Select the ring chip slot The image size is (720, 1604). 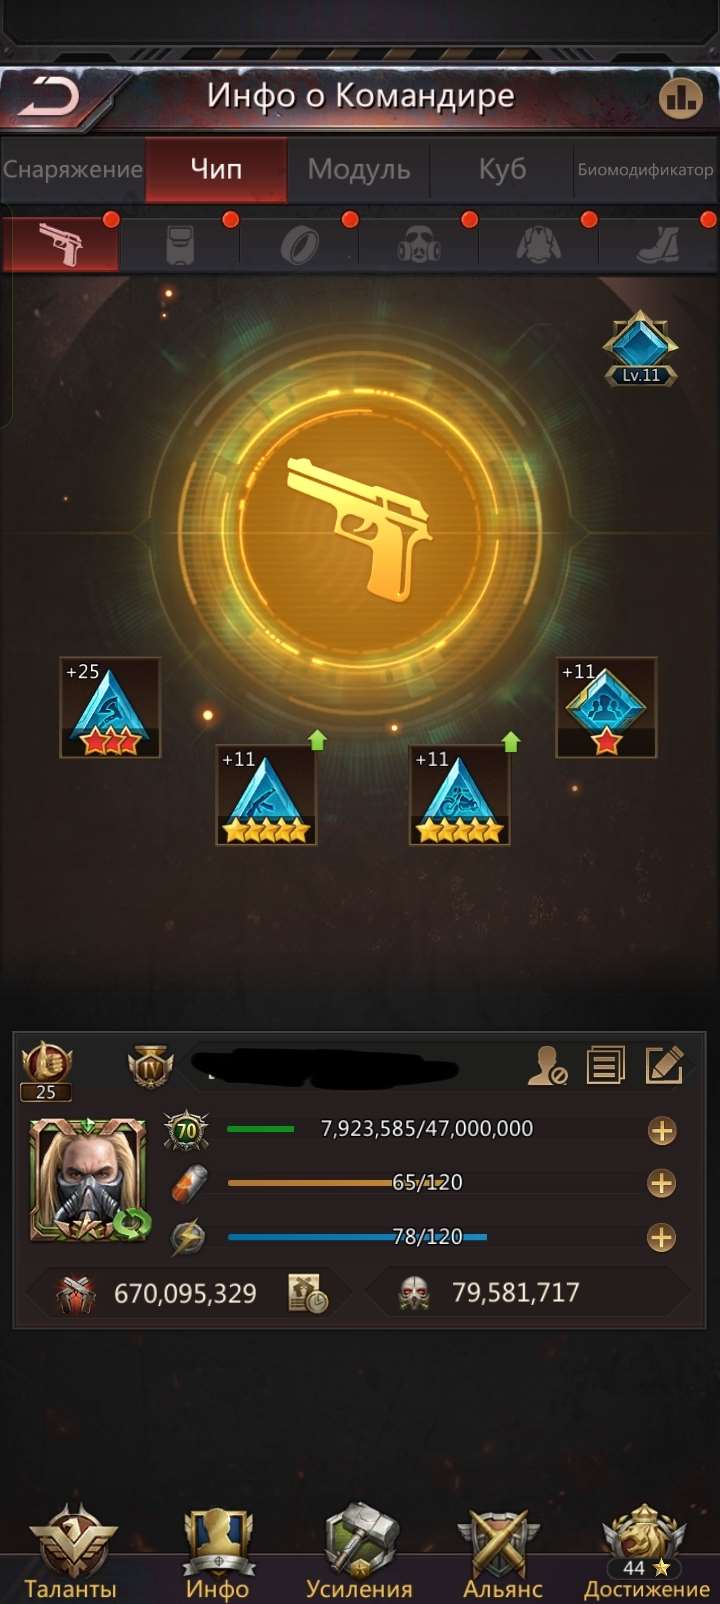(x=299, y=244)
